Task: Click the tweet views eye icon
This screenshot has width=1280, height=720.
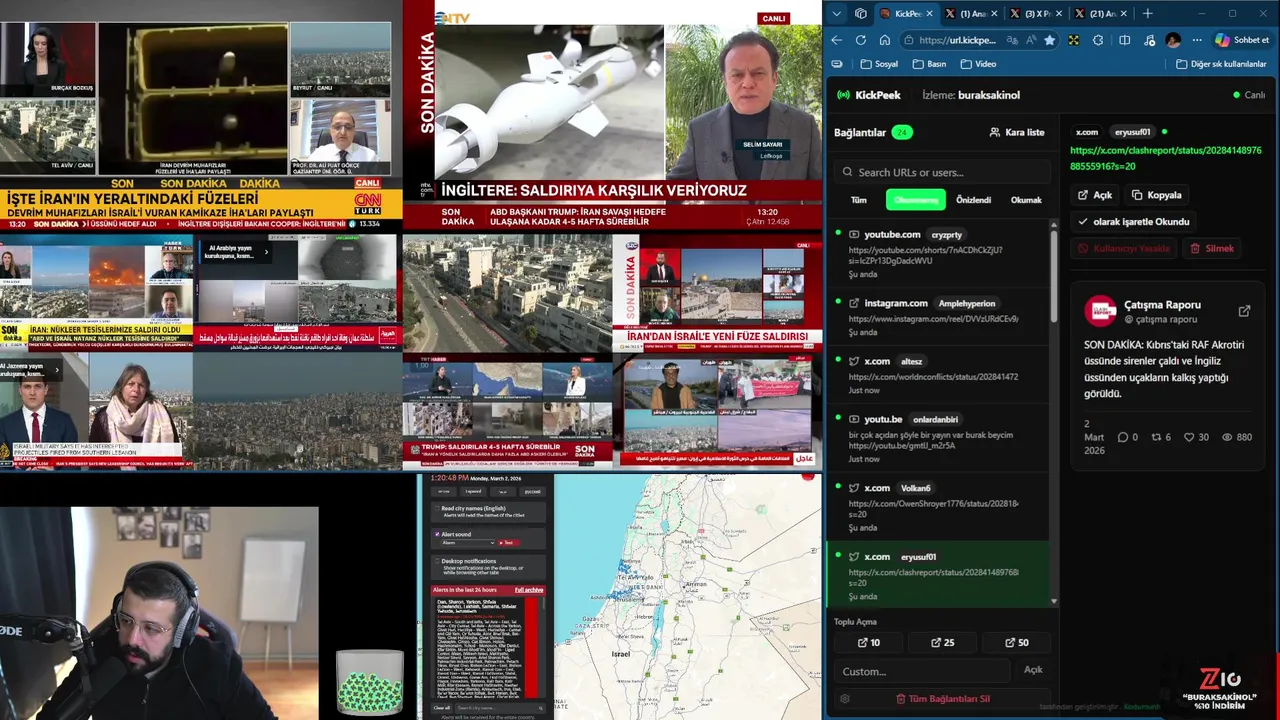Action: [1227, 437]
